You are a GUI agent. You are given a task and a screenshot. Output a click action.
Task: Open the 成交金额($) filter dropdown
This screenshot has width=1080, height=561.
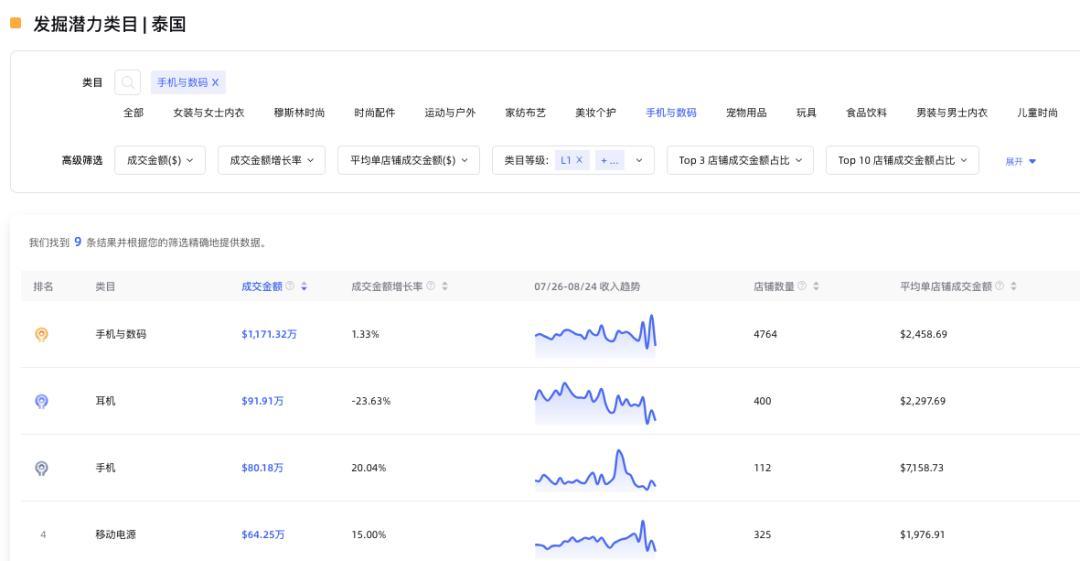coord(160,160)
